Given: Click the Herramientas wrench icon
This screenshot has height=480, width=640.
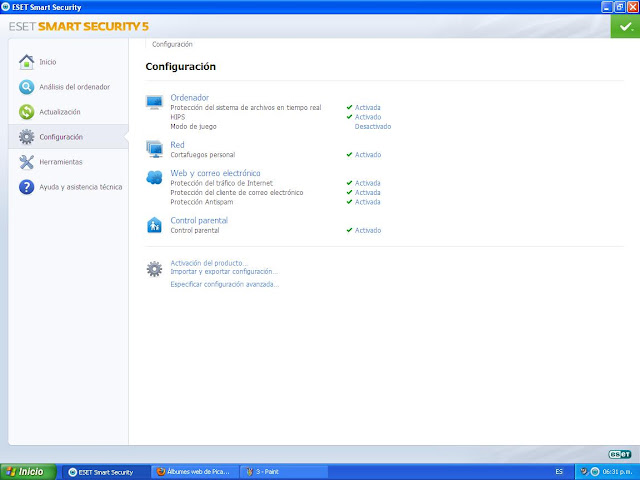Looking at the screenshot, I should [27, 162].
